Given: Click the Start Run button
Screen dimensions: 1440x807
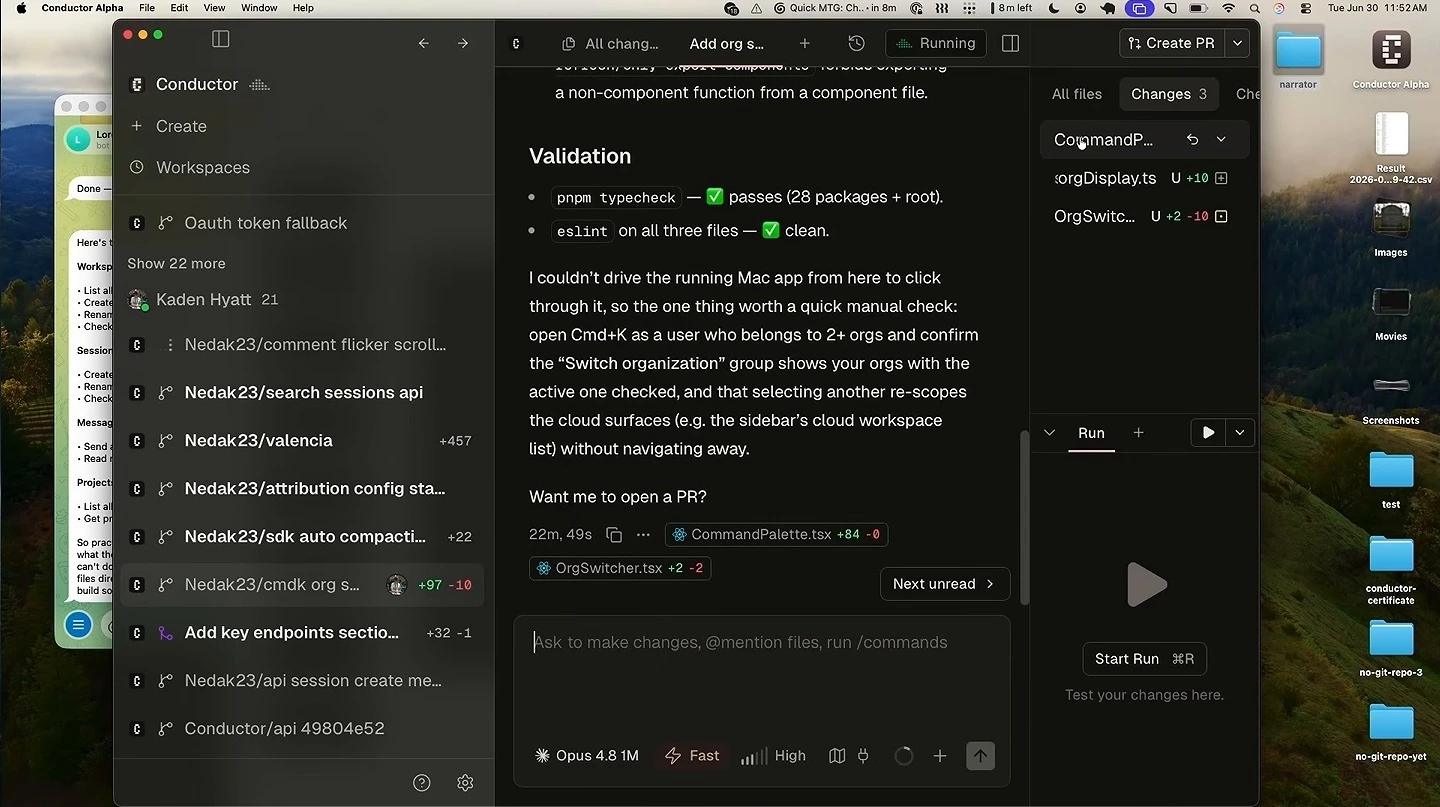Looking at the screenshot, I should pyautogui.click(x=1145, y=659).
